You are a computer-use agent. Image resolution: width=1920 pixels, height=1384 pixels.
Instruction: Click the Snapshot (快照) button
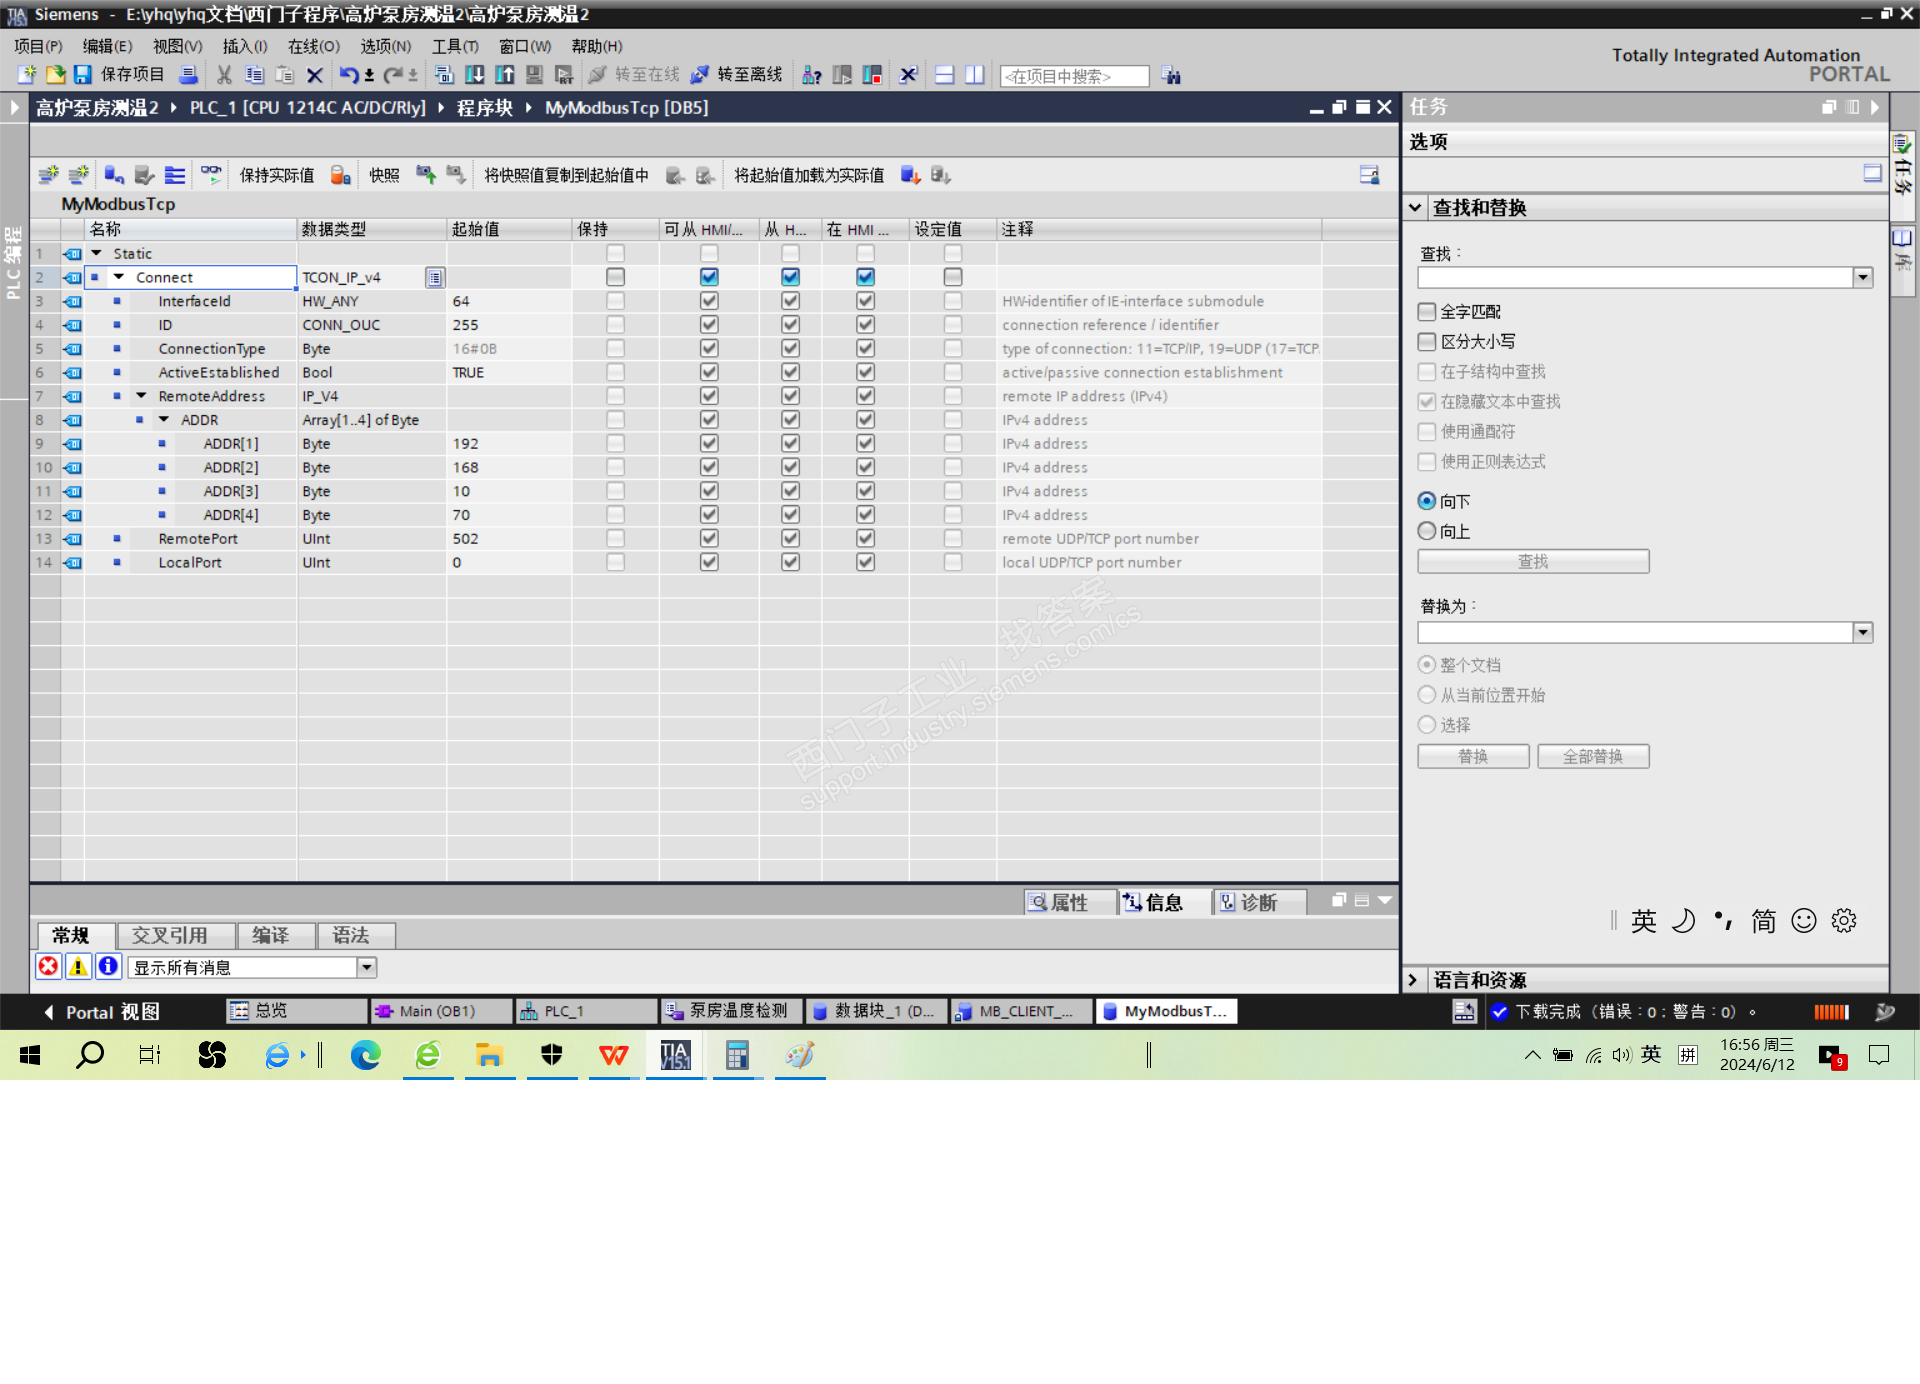pyautogui.click(x=384, y=175)
